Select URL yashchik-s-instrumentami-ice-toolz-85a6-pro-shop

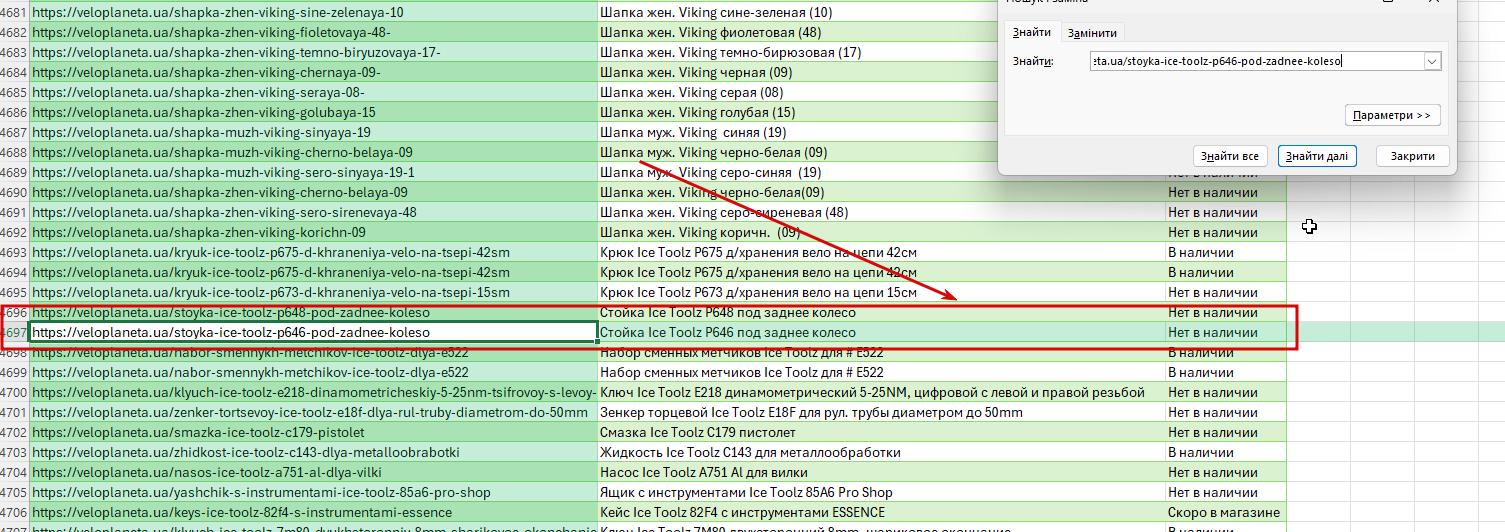(313, 492)
